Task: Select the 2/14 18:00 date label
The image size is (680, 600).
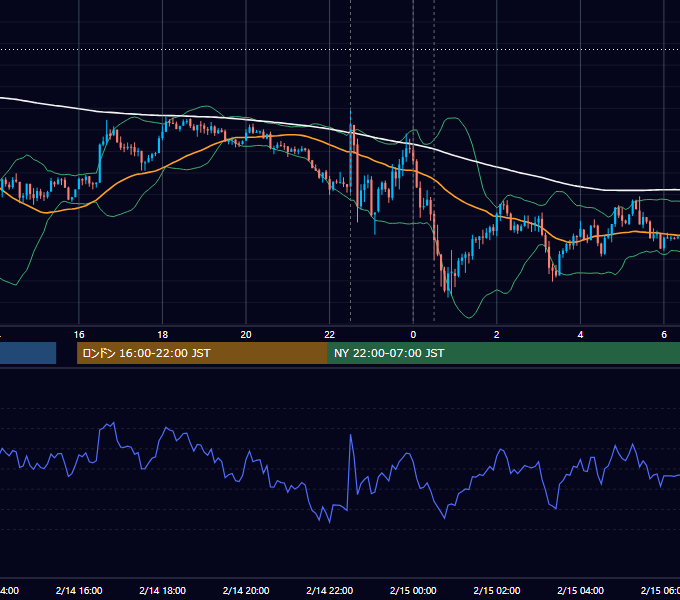Action: click(163, 590)
